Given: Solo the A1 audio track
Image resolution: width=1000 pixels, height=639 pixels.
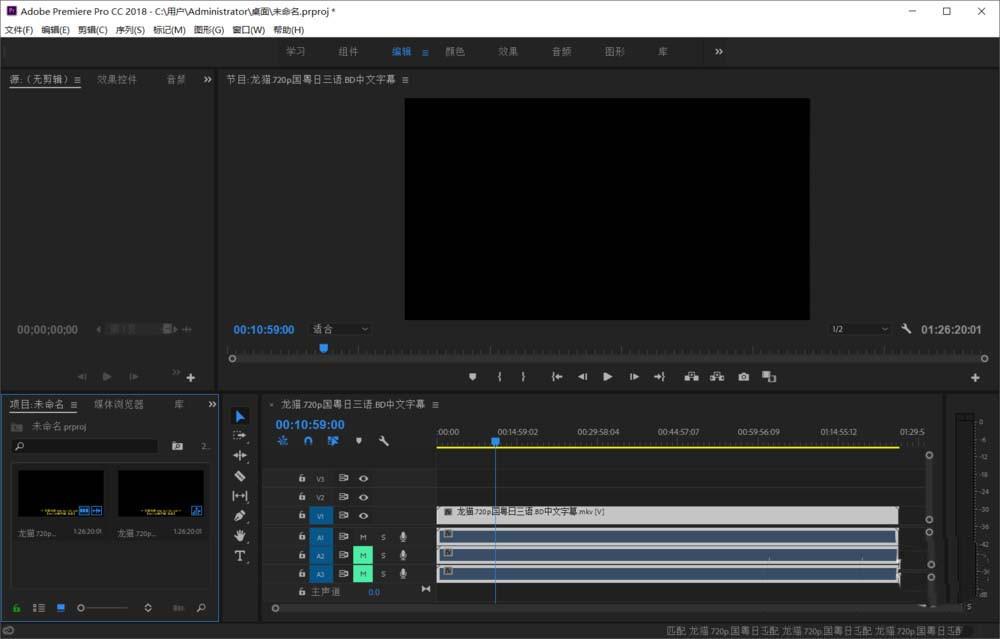Looking at the screenshot, I should [x=384, y=536].
